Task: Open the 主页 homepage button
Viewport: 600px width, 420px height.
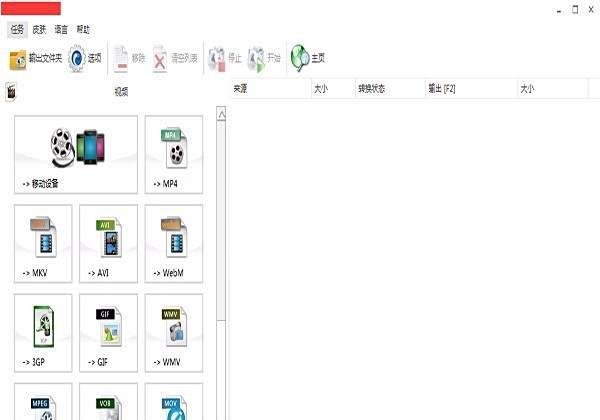Action: pyautogui.click(x=308, y=59)
